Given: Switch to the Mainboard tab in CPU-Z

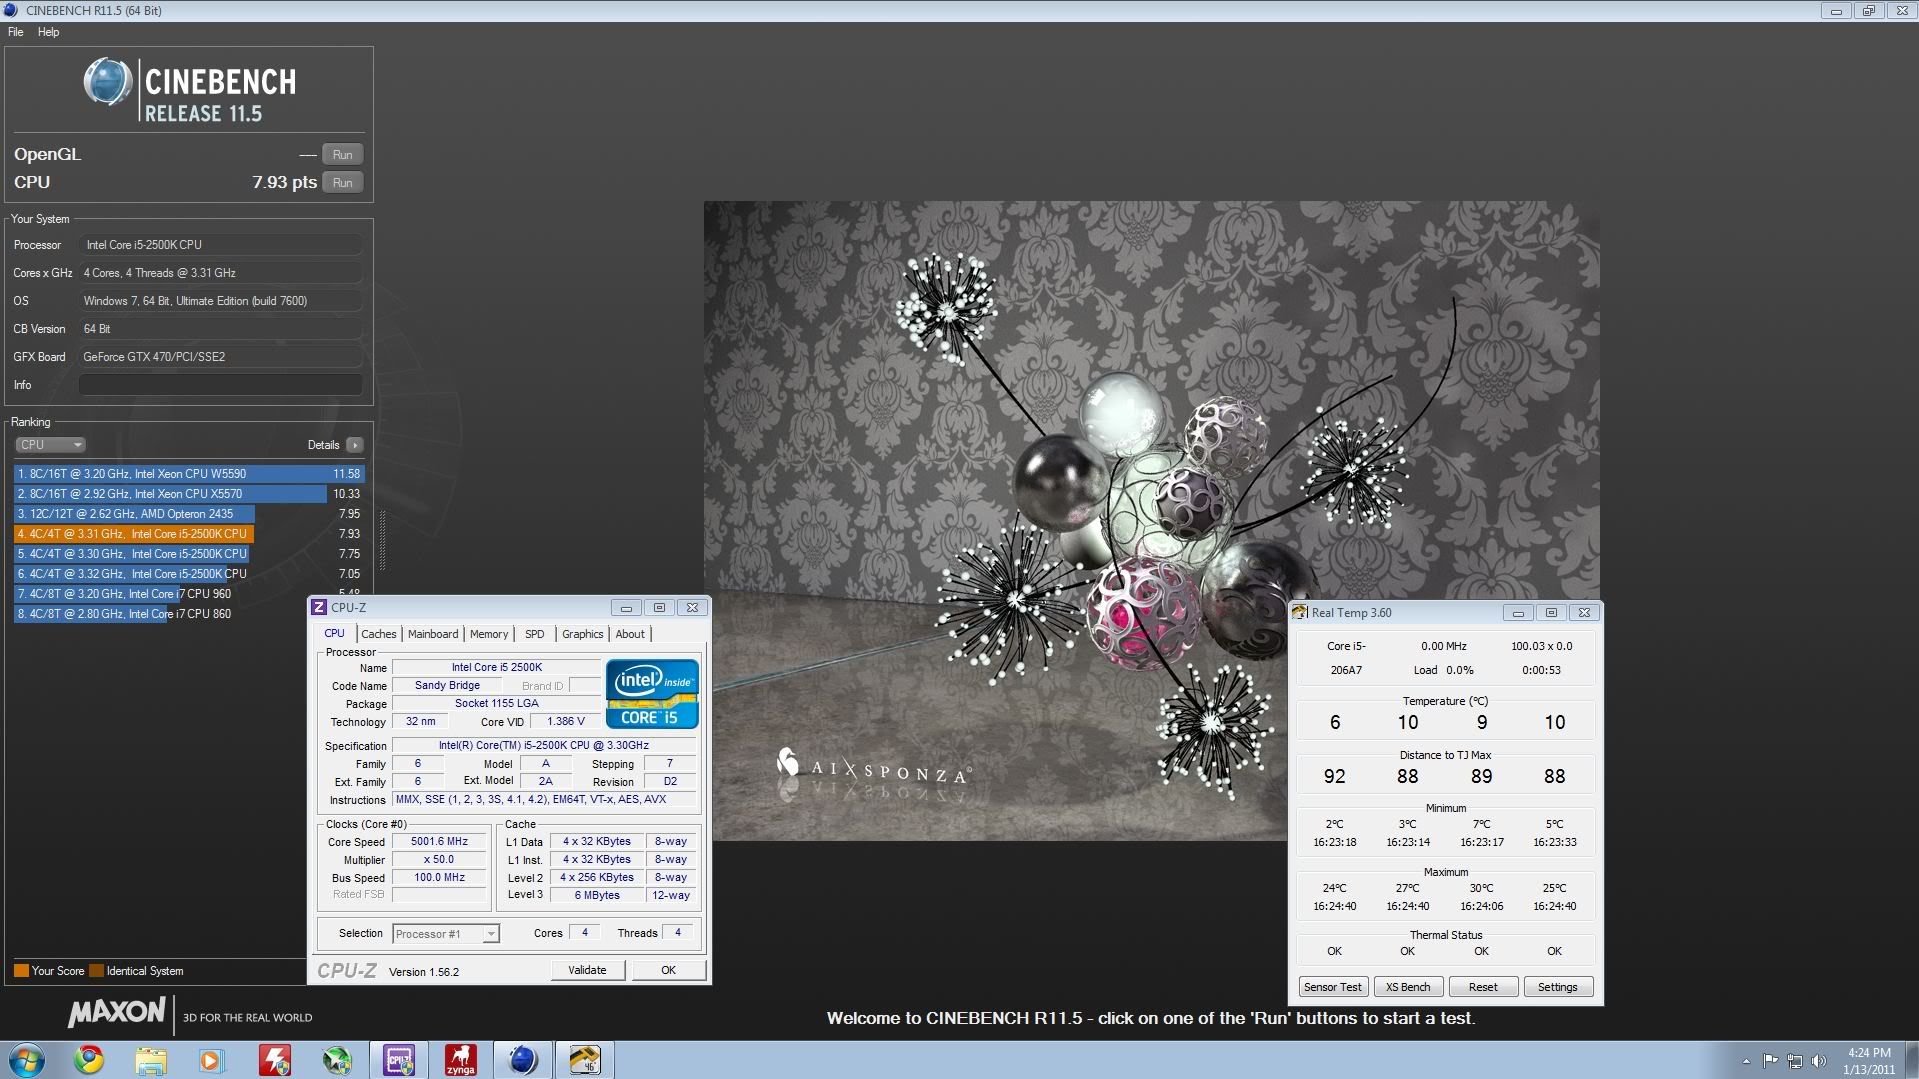Looking at the screenshot, I should point(432,634).
